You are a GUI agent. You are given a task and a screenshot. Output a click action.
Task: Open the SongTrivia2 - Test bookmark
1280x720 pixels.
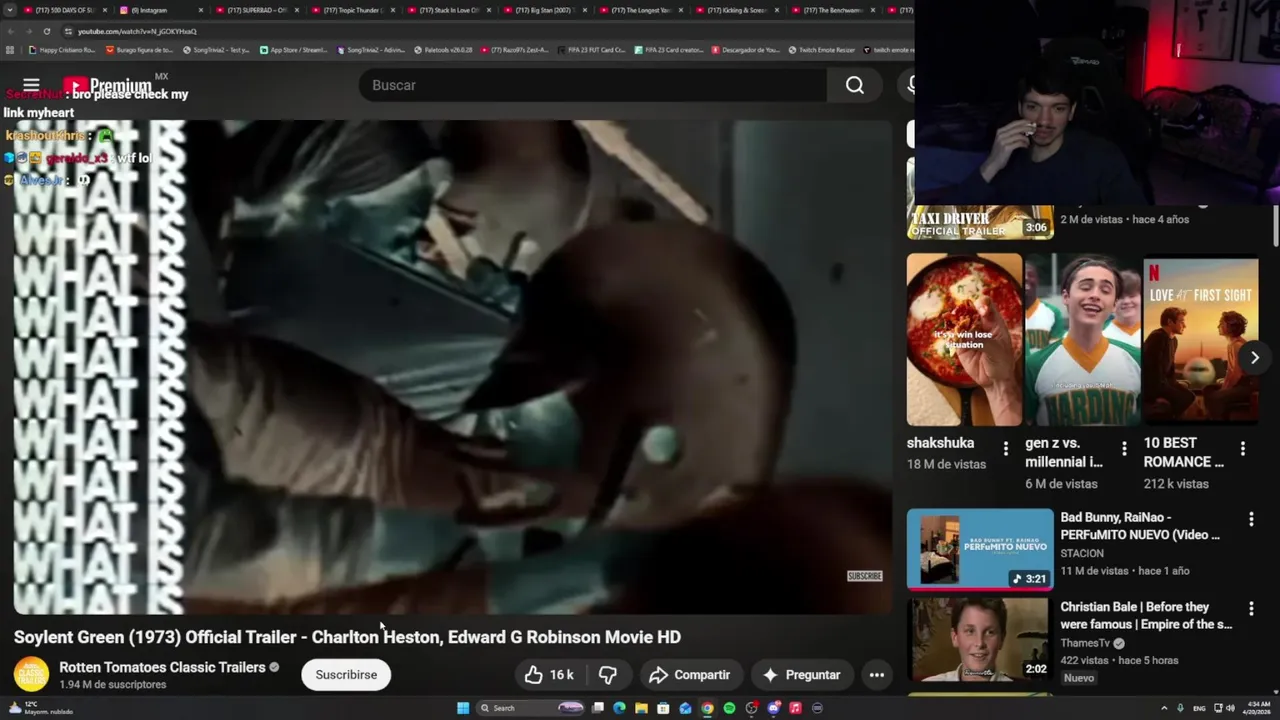(216, 49)
